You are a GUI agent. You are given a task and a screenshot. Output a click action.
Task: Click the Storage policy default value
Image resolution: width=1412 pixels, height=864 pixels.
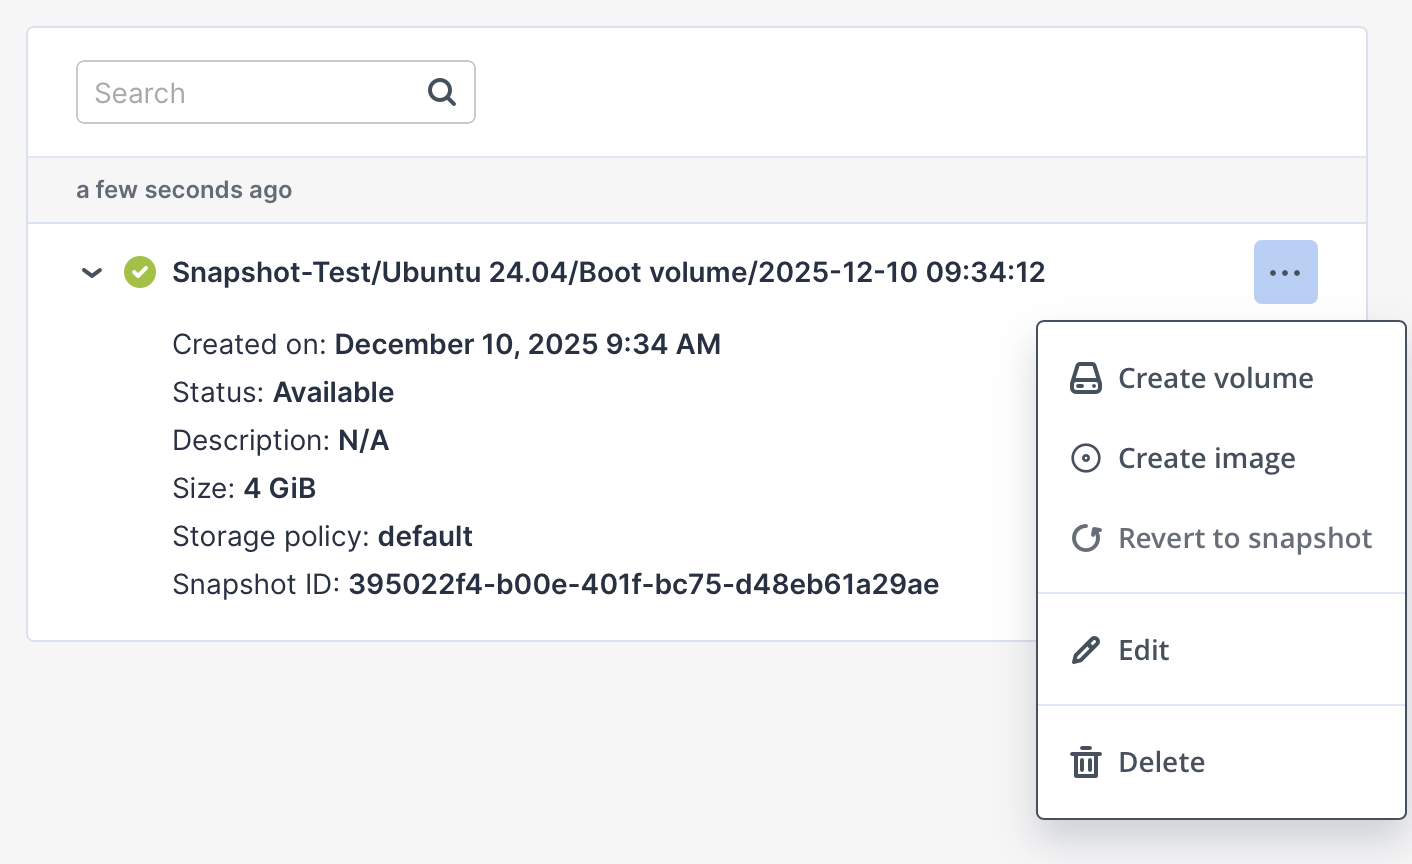[x=425, y=536]
